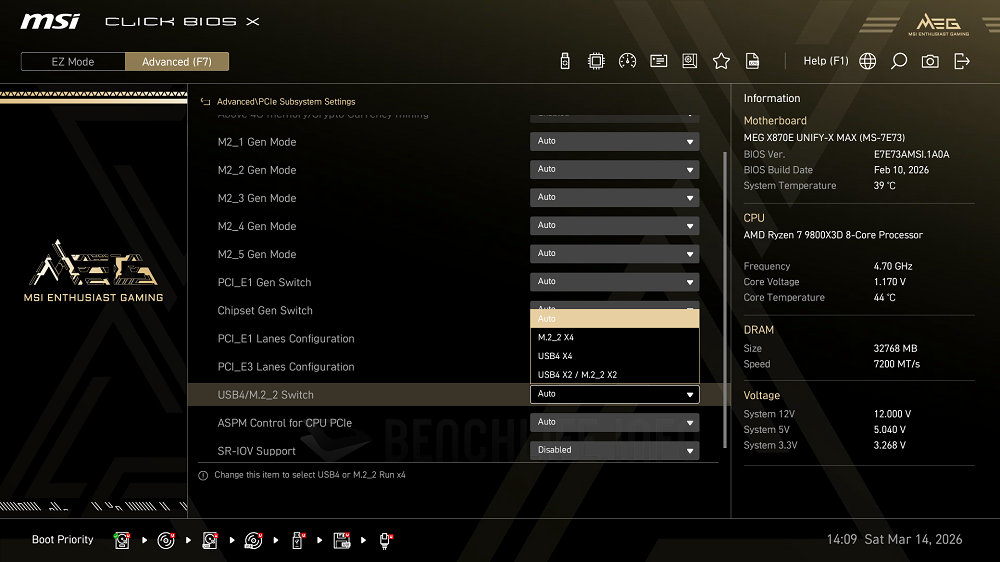Open the speedometer gauge performance icon
This screenshot has width=1000, height=562.
pos(627,61)
